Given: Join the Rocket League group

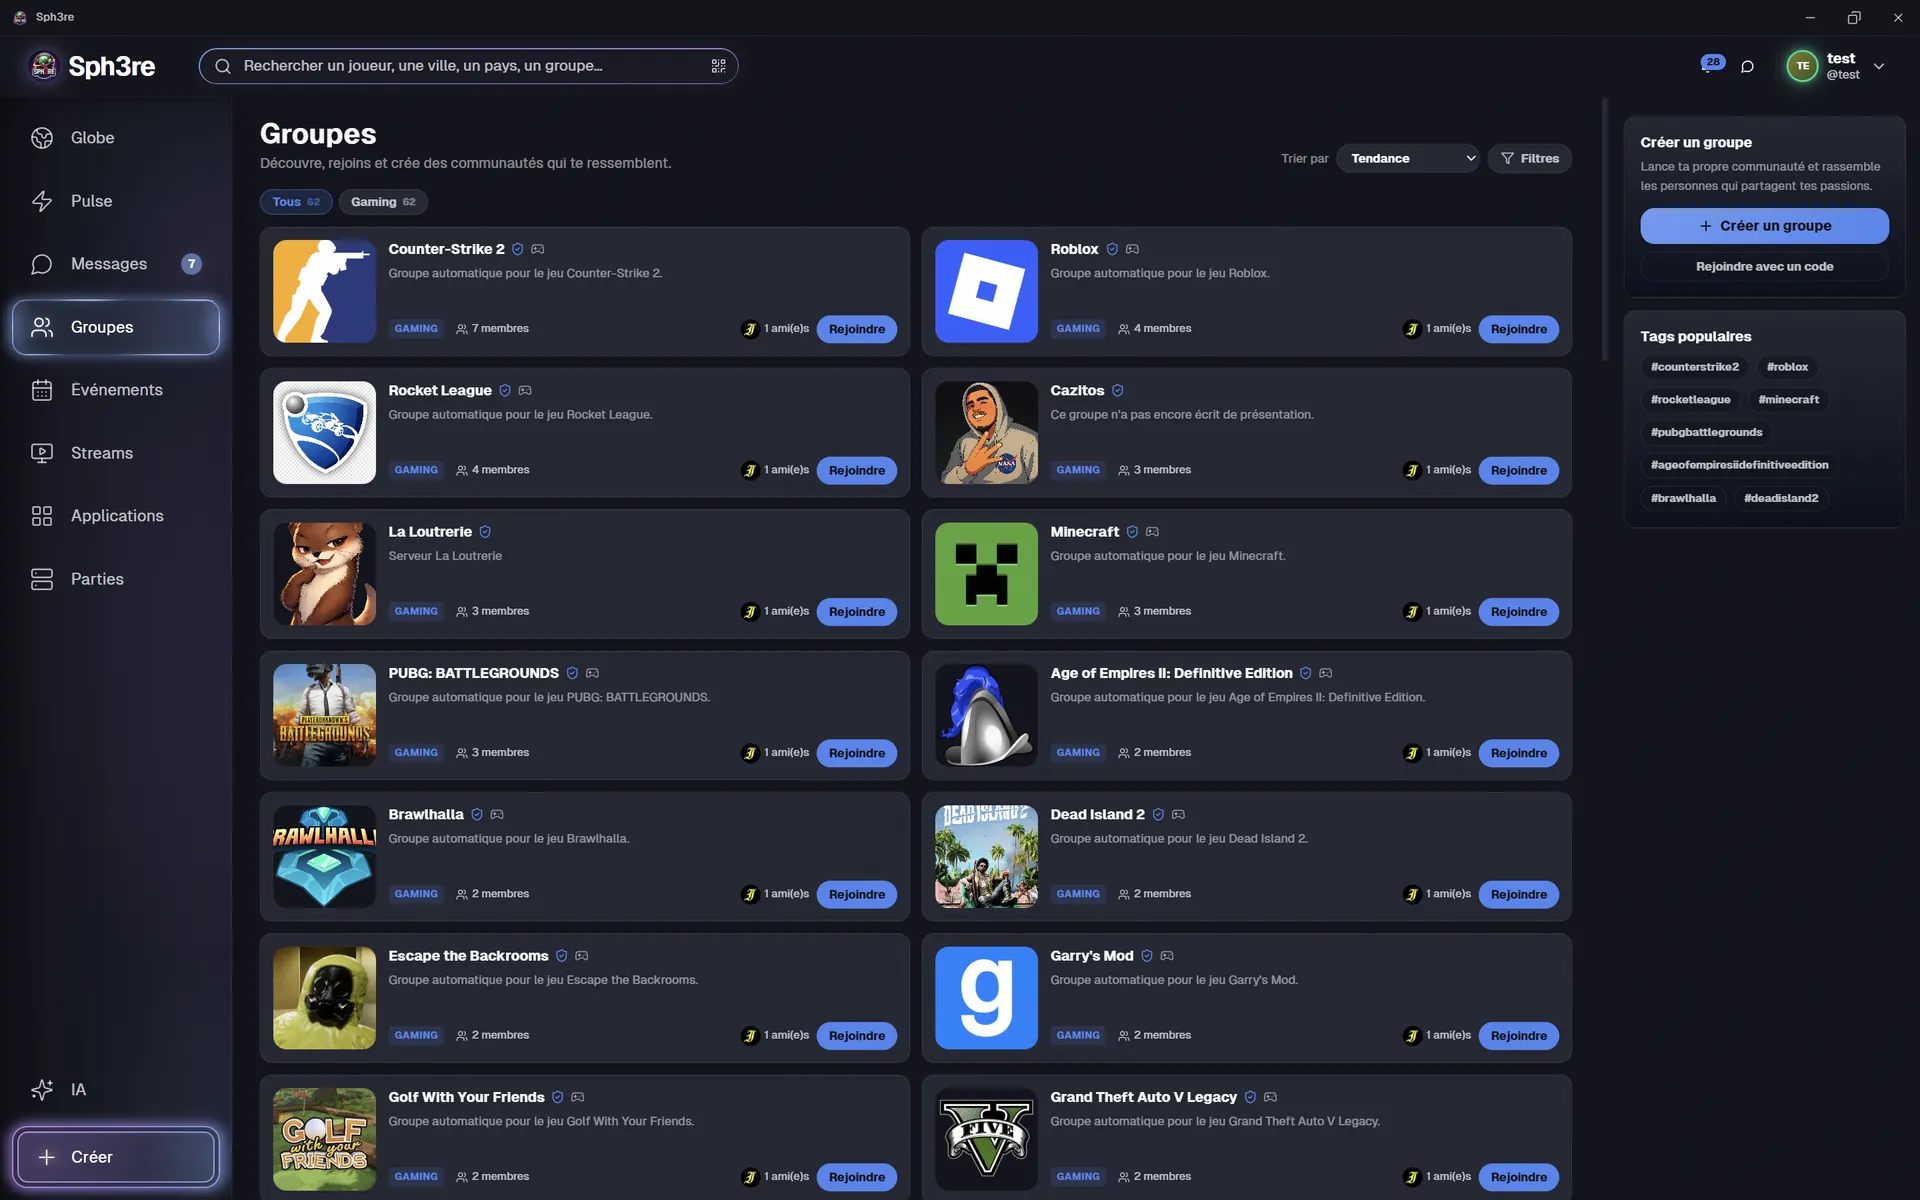Looking at the screenshot, I should coord(856,470).
